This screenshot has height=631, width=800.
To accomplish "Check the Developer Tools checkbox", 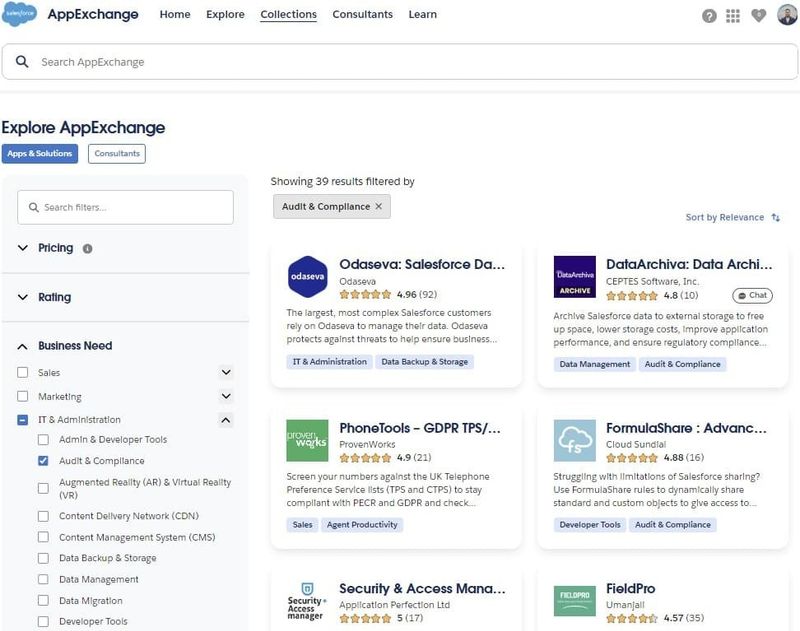I will coord(43,621).
